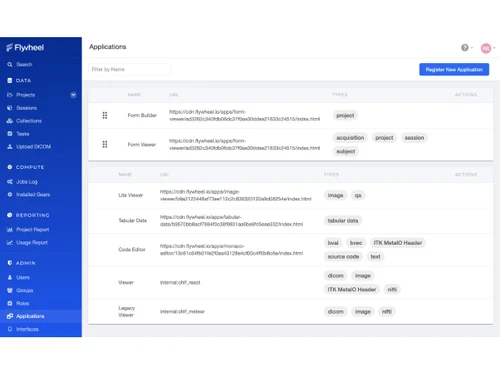This screenshot has width=500, height=375.
Task: Click the Collections icon in sidebar
Action: pyautogui.click(x=10, y=121)
